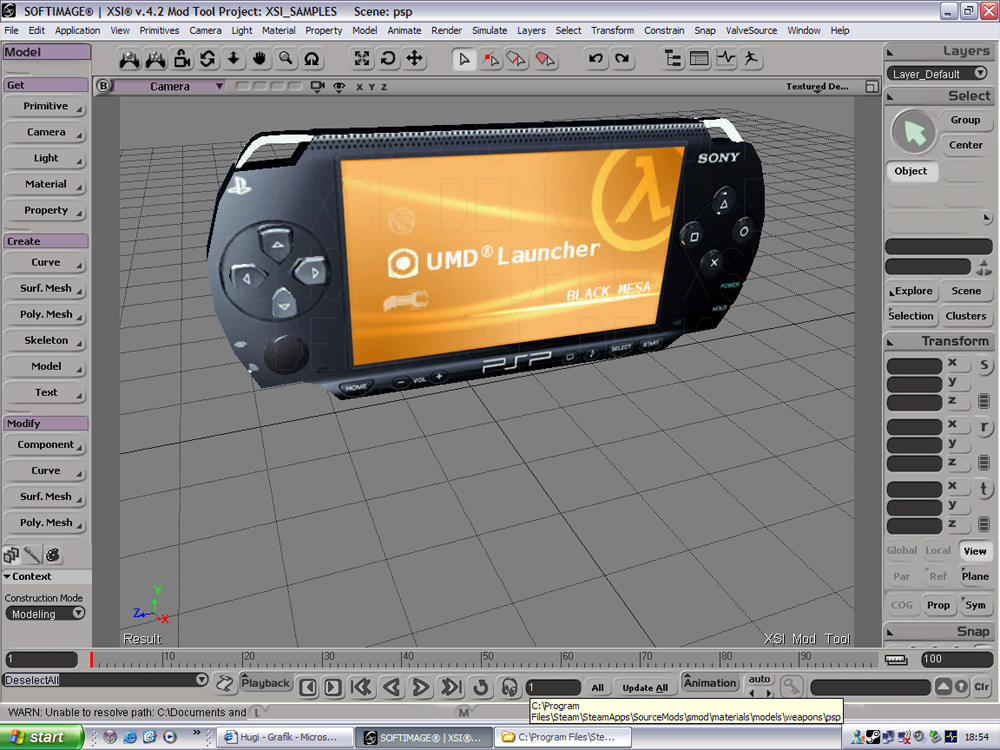Toggle the auto key button

click(759, 679)
